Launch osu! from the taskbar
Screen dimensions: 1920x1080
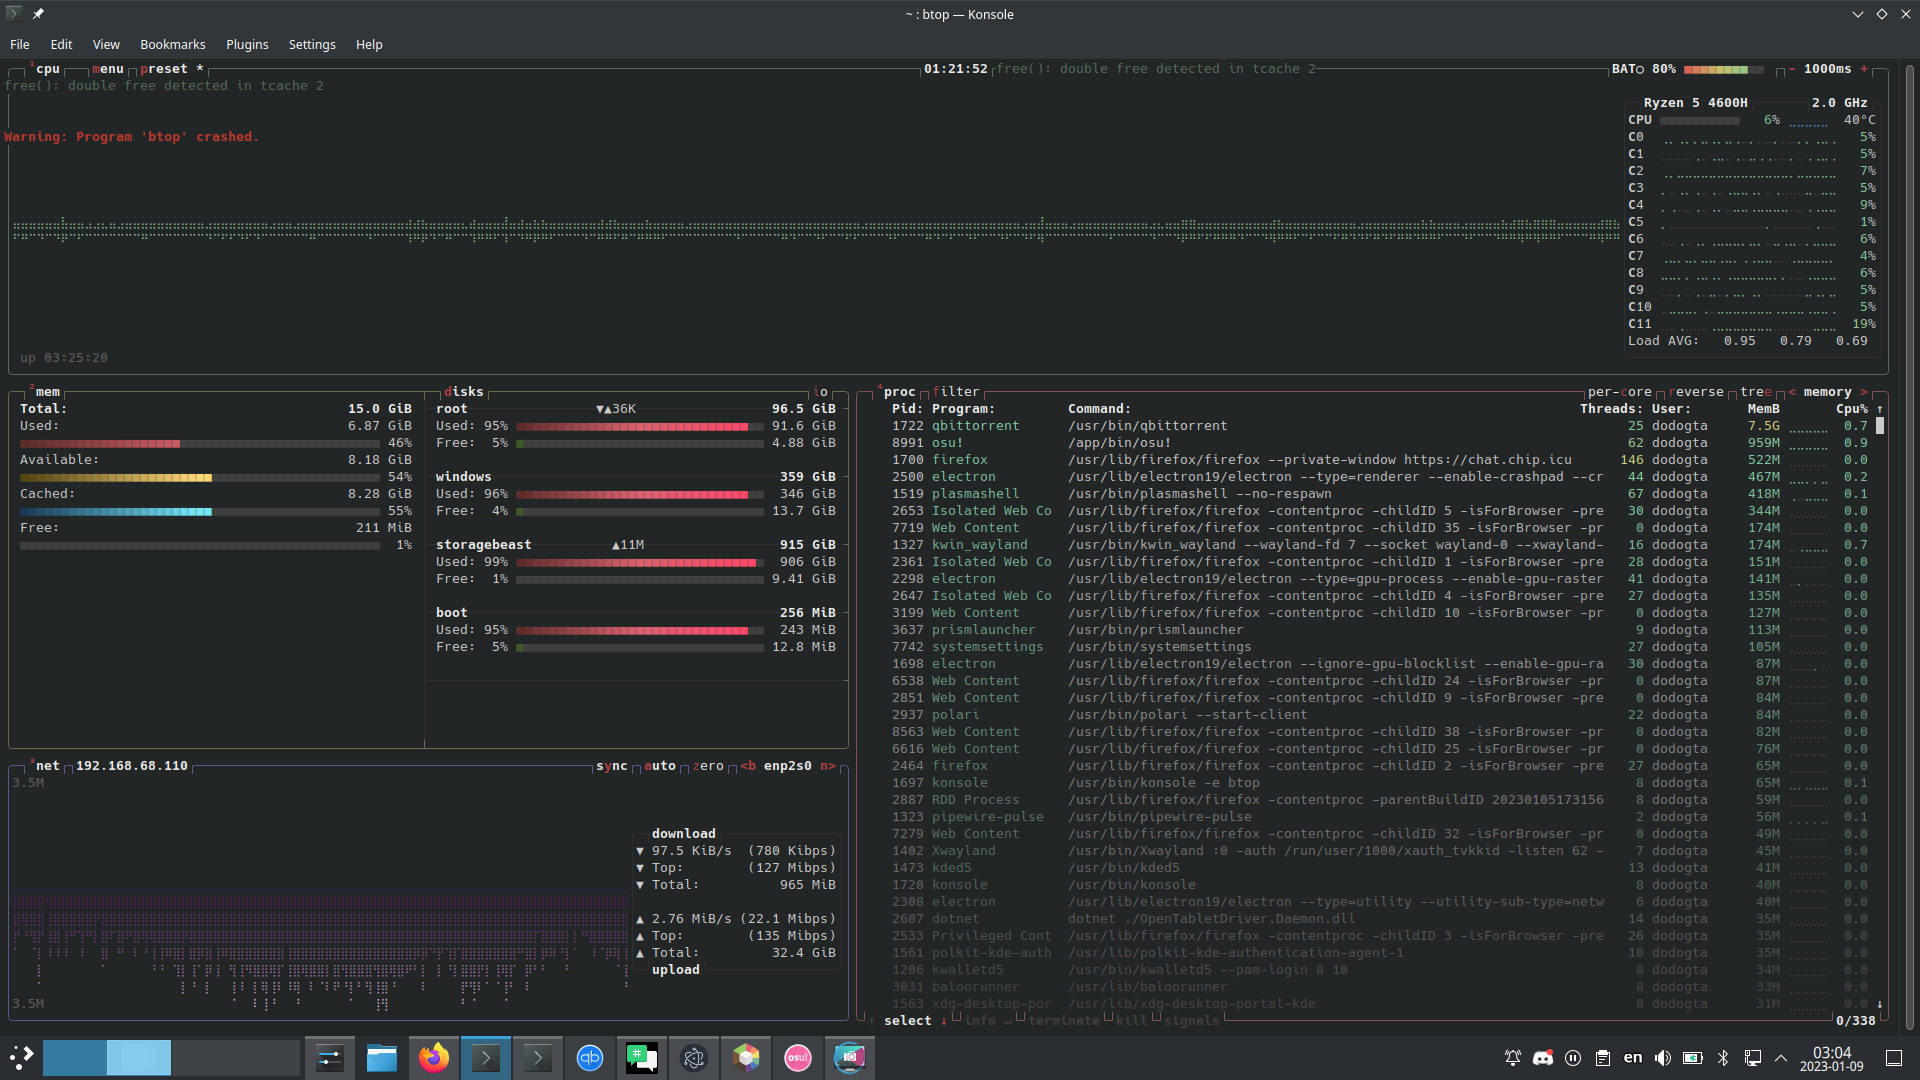coord(797,1057)
